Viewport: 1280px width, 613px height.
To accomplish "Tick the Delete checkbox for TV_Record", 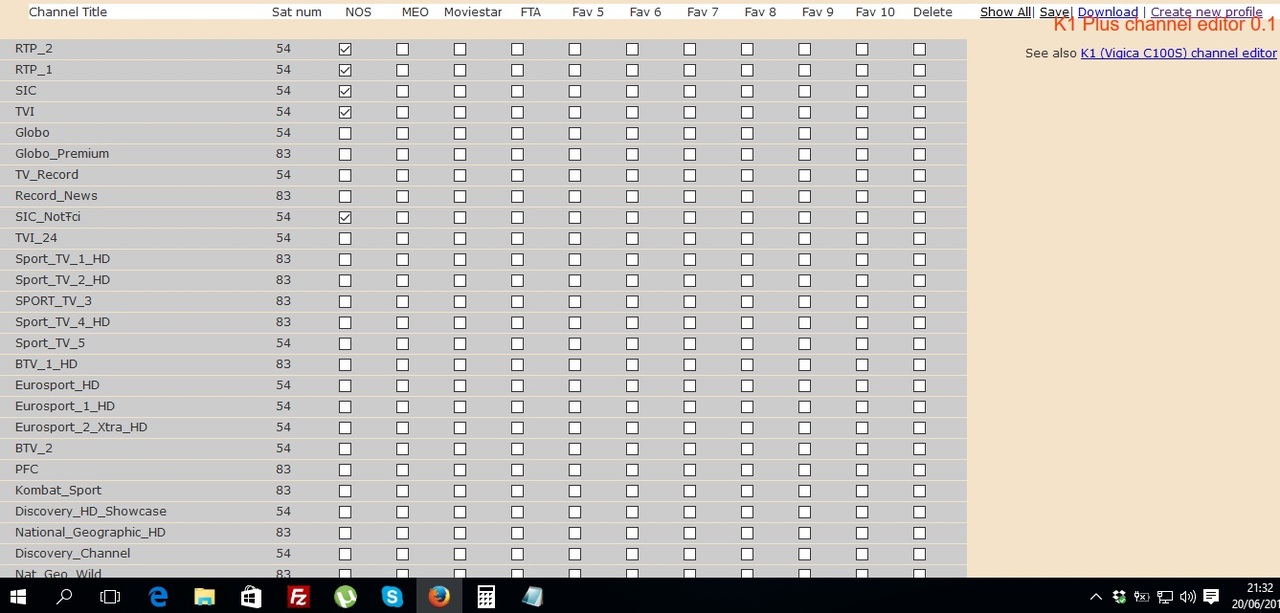I will click(x=919, y=175).
